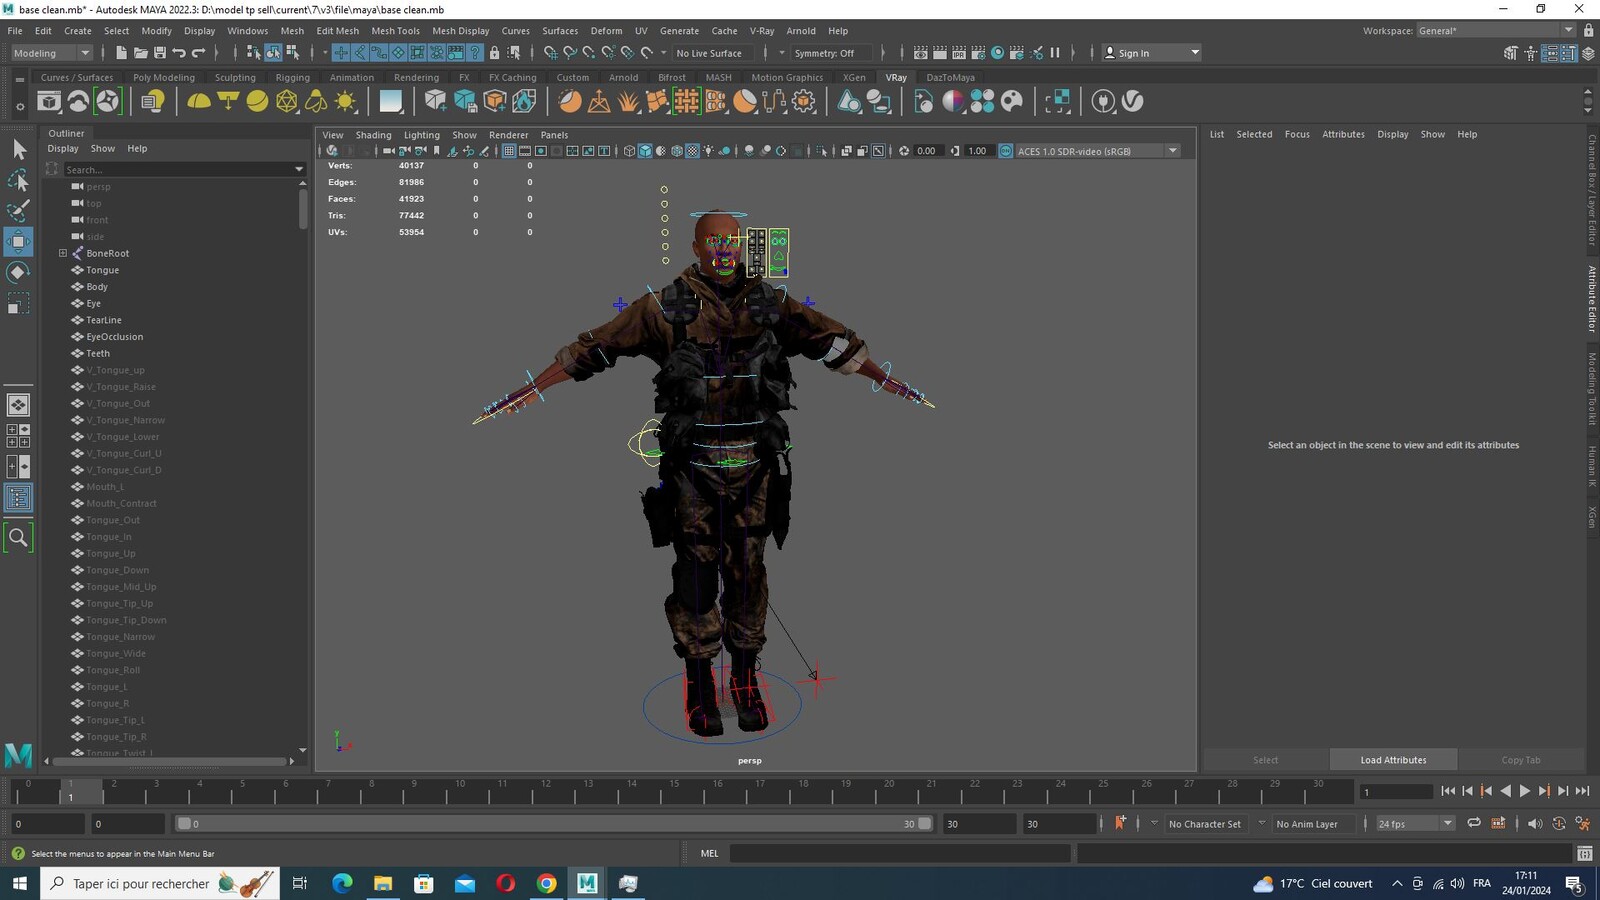Click the VRay sun light shelf icon
Image resolution: width=1600 pixels, height=900 pixels.
pyautogui.click(x=346, y=101)
